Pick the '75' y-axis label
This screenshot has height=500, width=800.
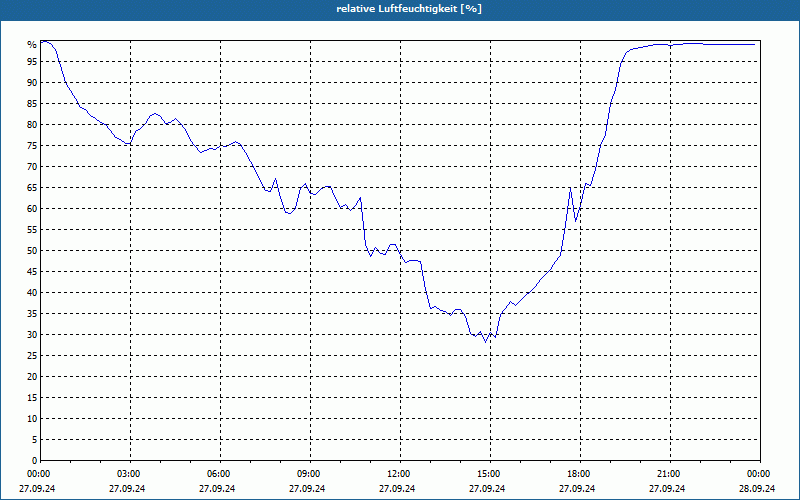(32, 146)
